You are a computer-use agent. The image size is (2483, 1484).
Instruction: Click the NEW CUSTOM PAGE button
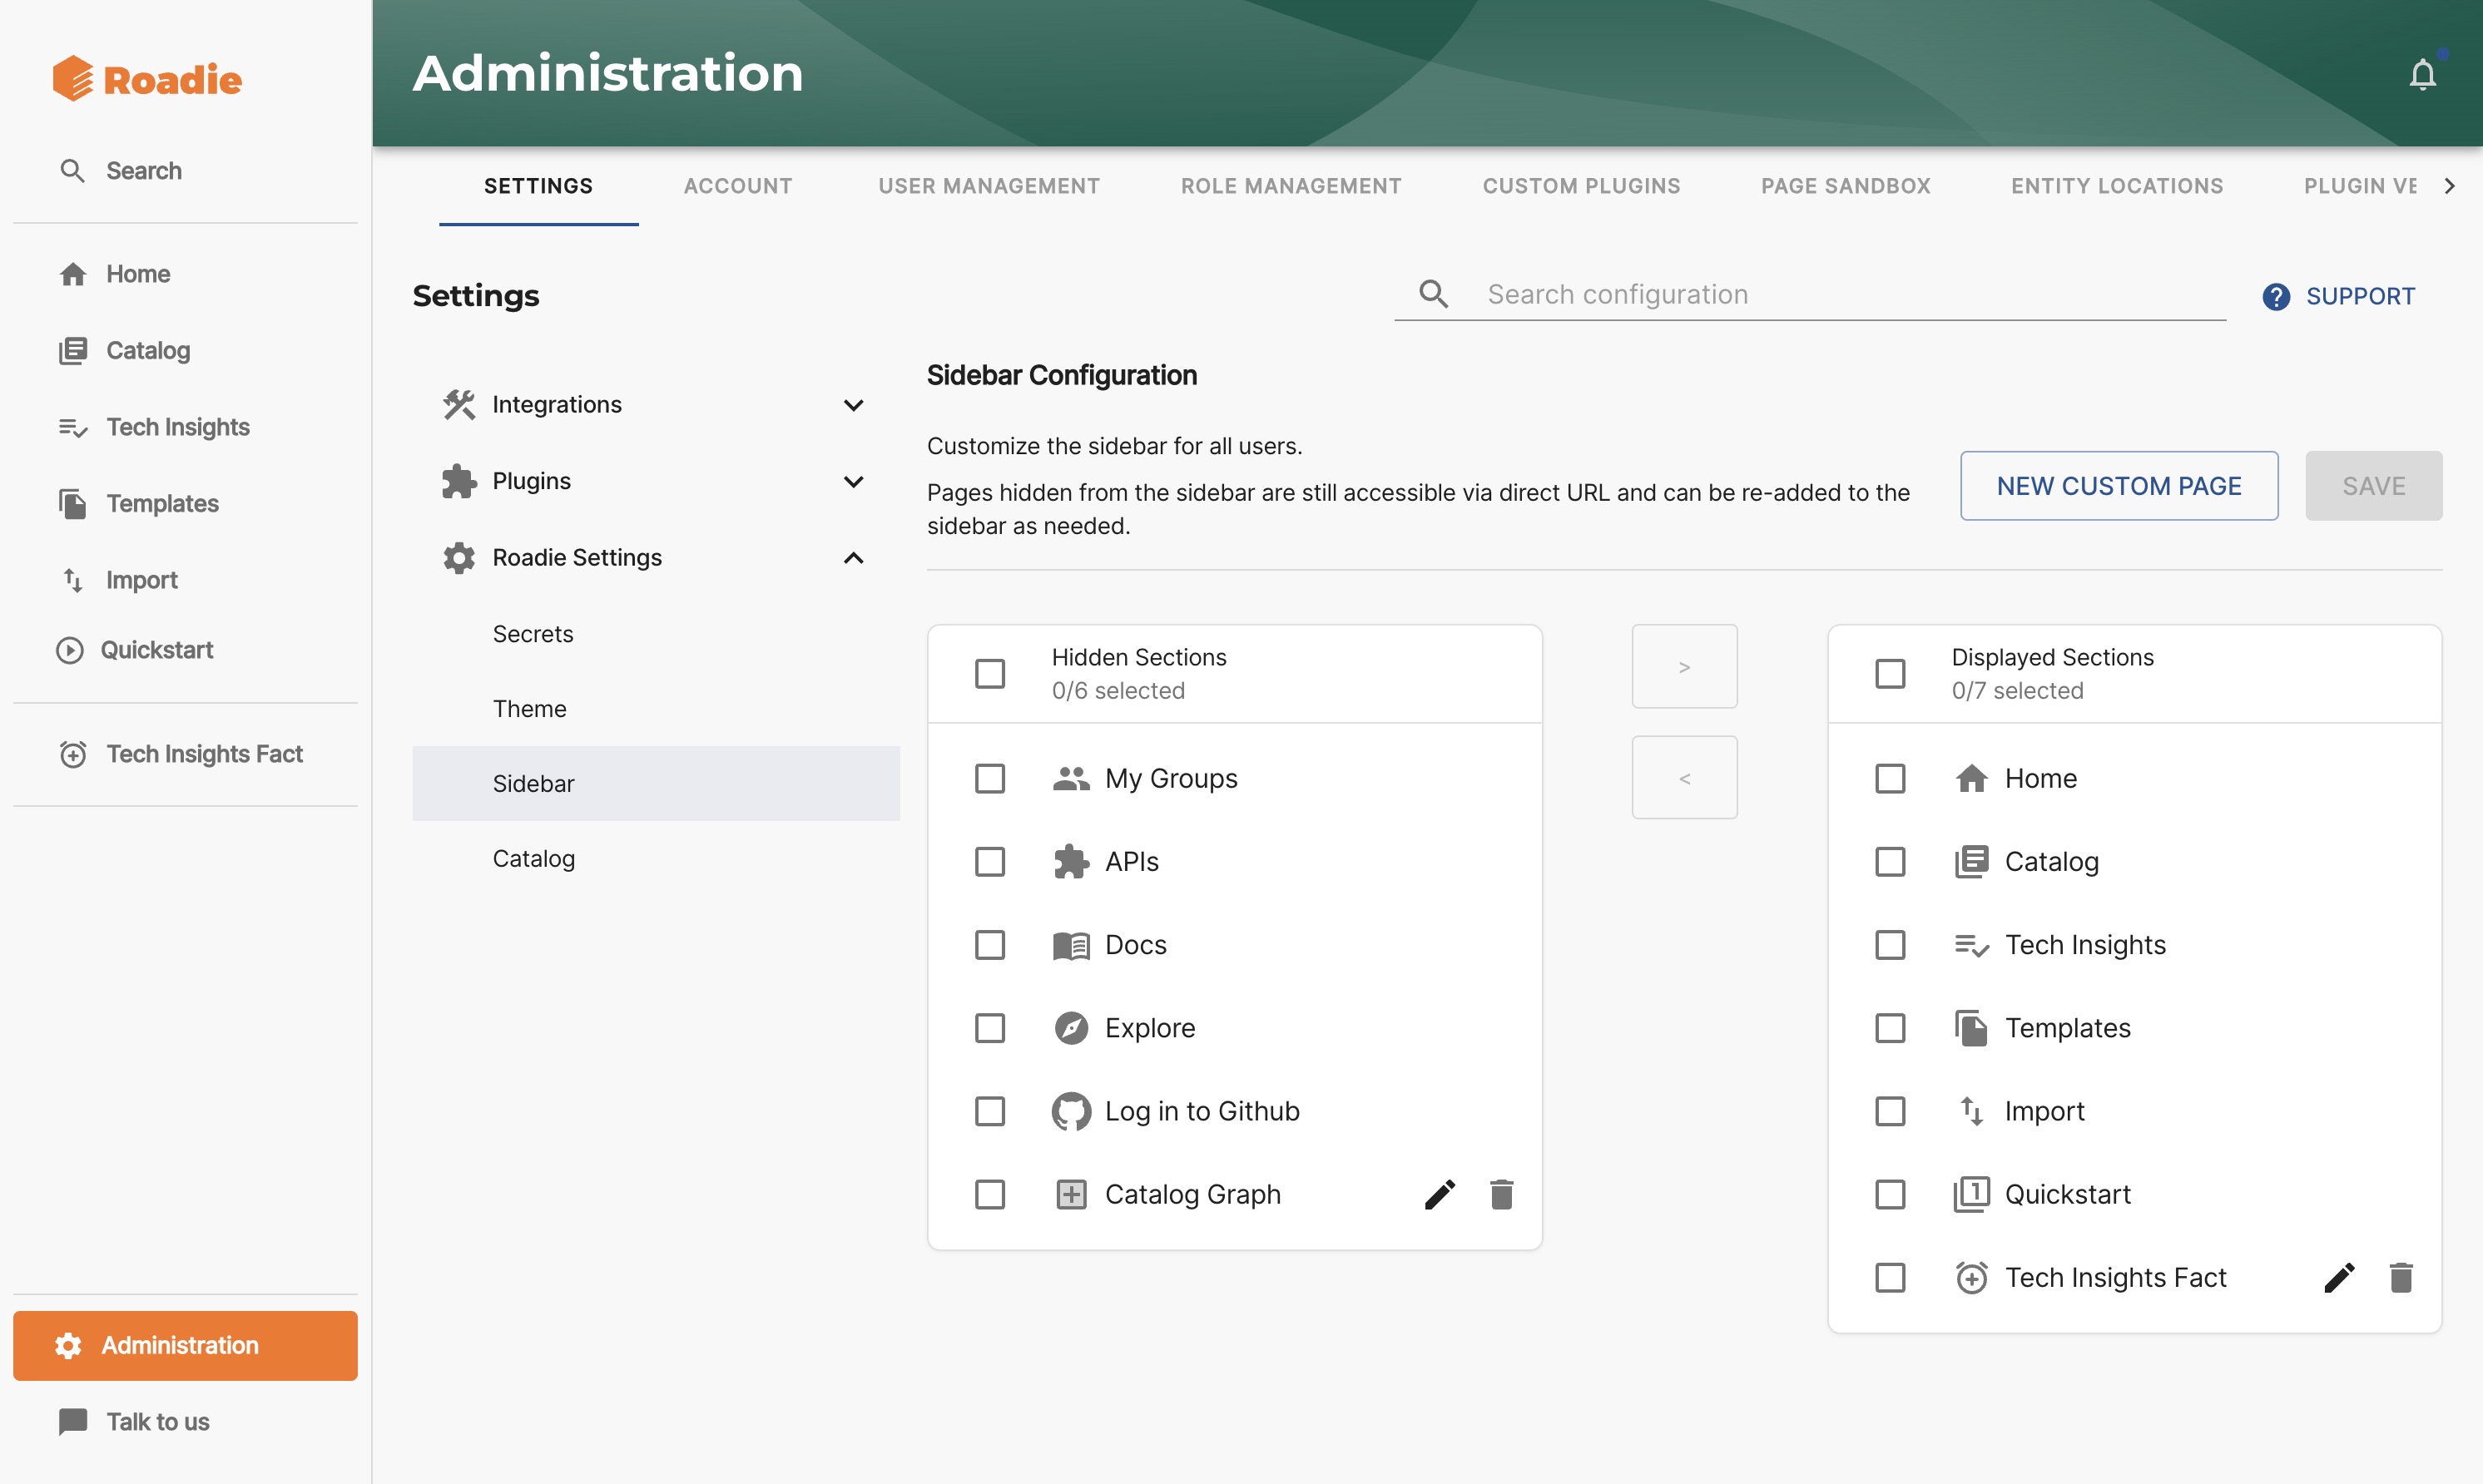tap(2119, 485)
